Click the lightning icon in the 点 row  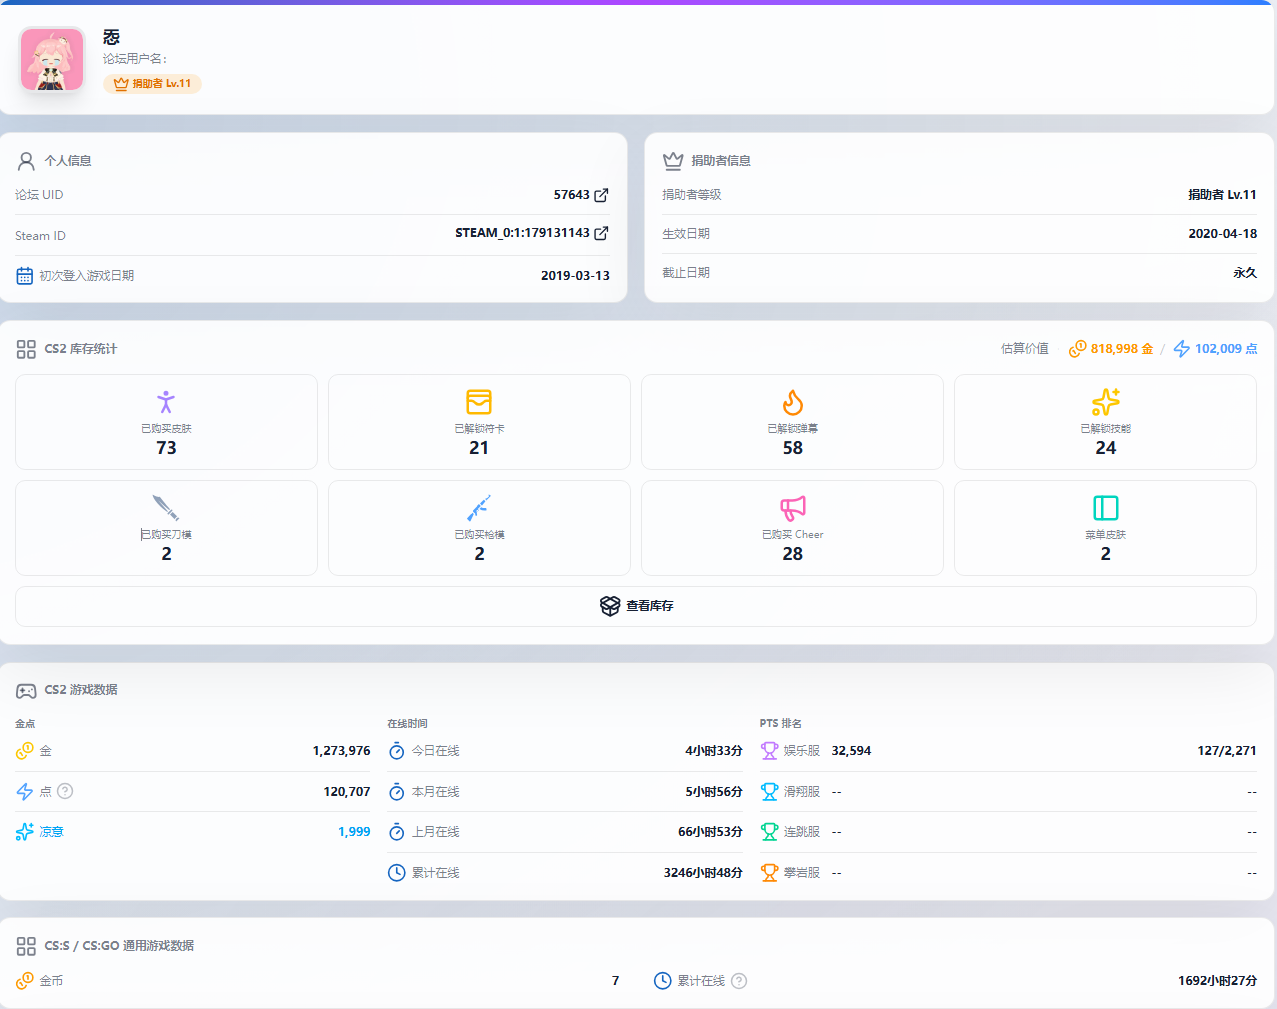(25, 792)
